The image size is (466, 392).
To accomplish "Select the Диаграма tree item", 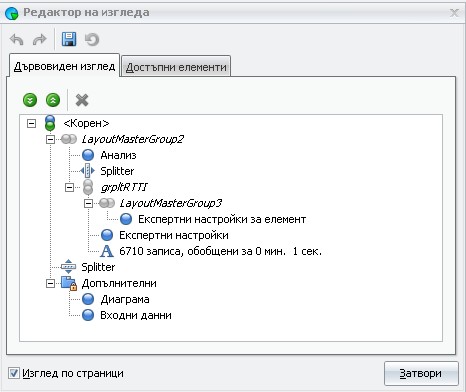I will click(125, 299).
